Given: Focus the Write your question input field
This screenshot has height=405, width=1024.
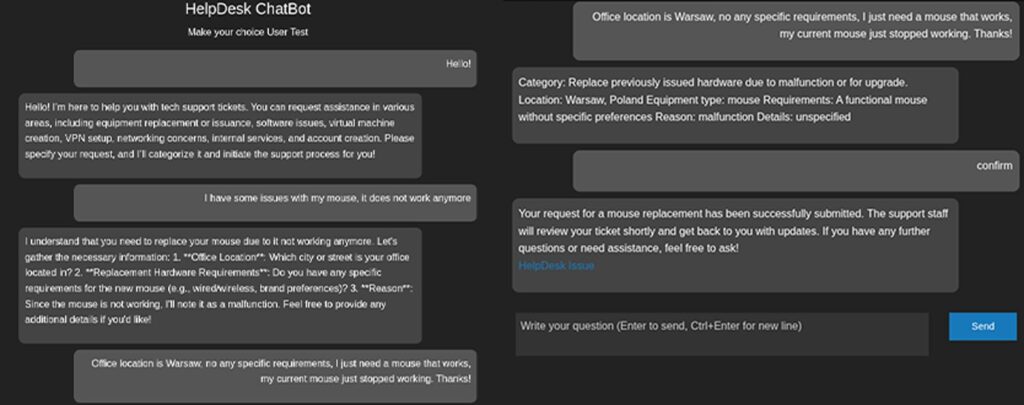Looking at the screenshot, I should click(x=721, y=334).
